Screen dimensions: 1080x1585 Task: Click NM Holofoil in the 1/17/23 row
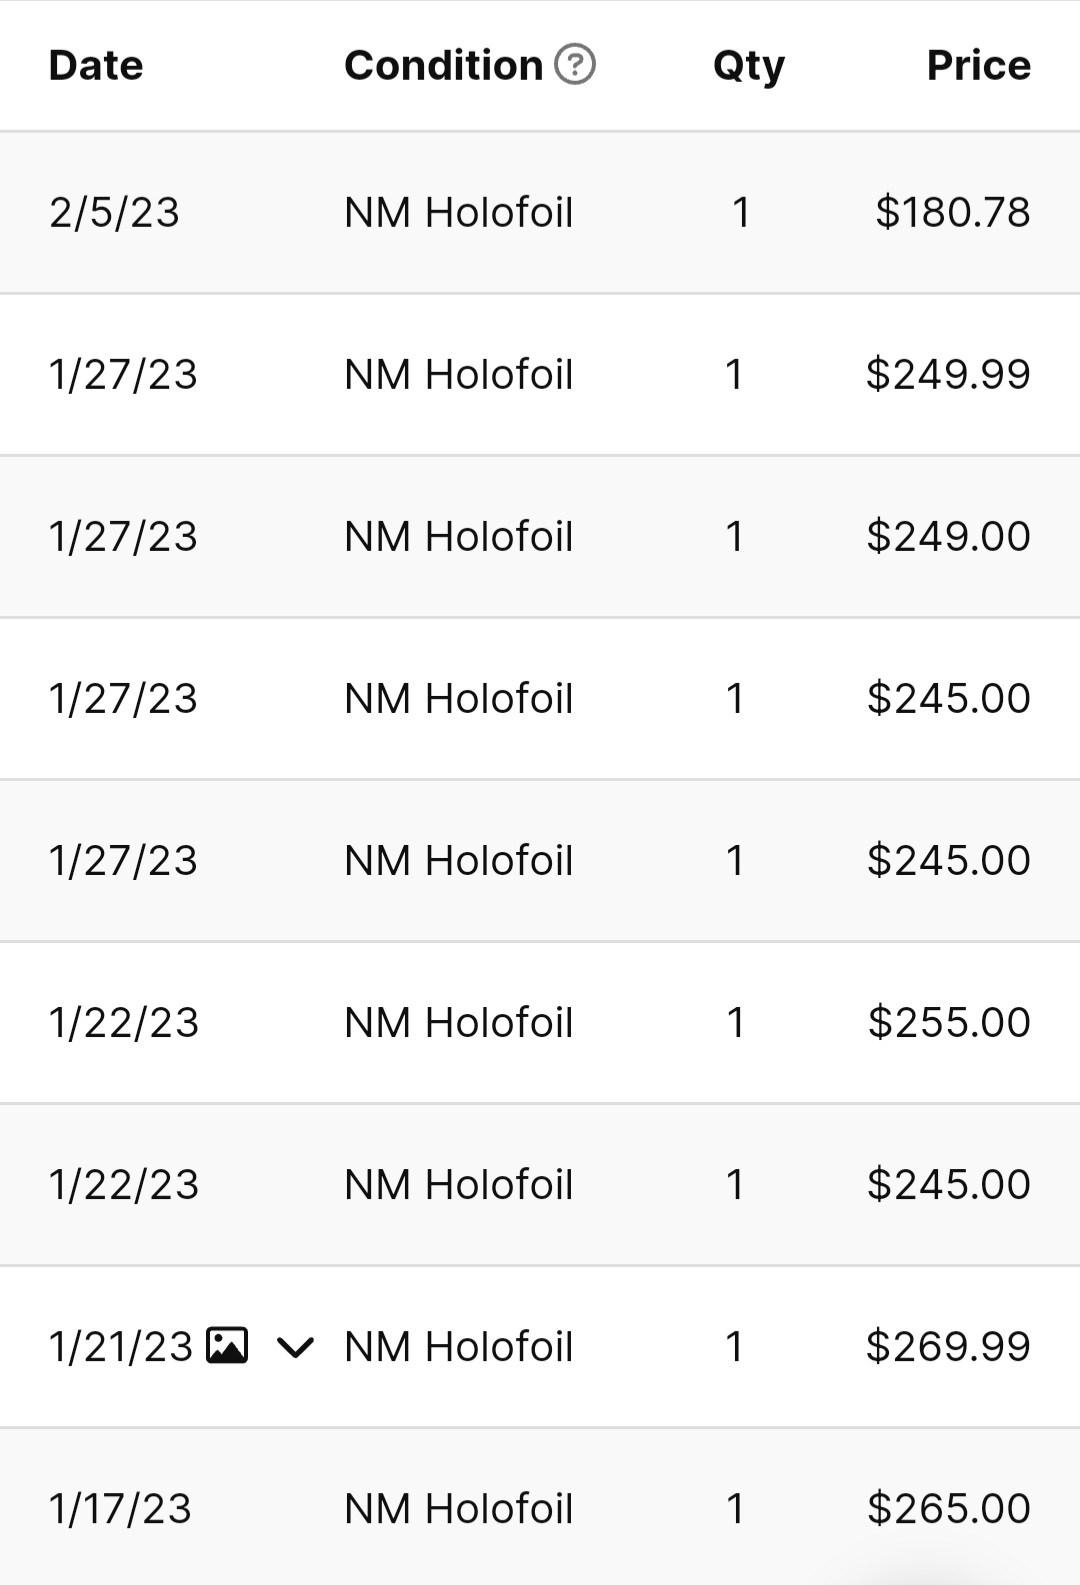[x=459, y=1508]
